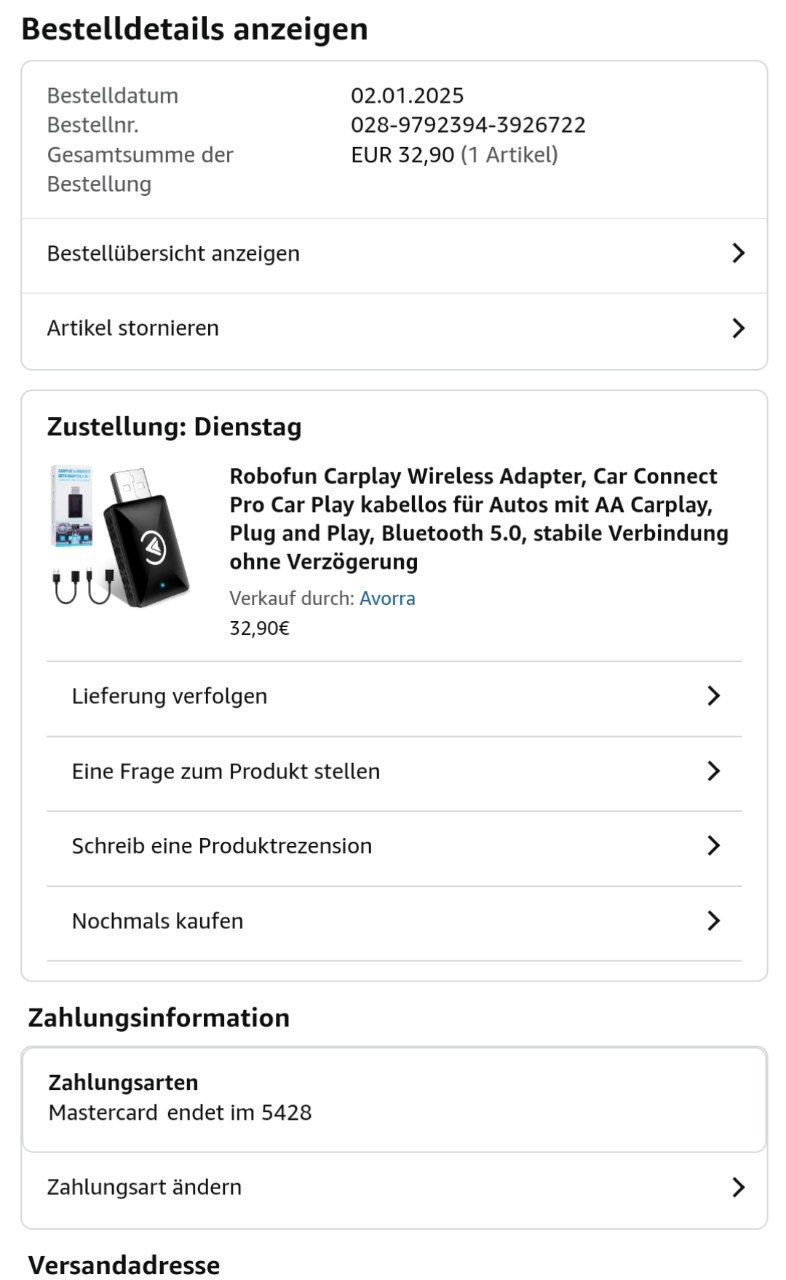
Task: Select Eine Frage zum Produkt stellen
Action: 226,771
